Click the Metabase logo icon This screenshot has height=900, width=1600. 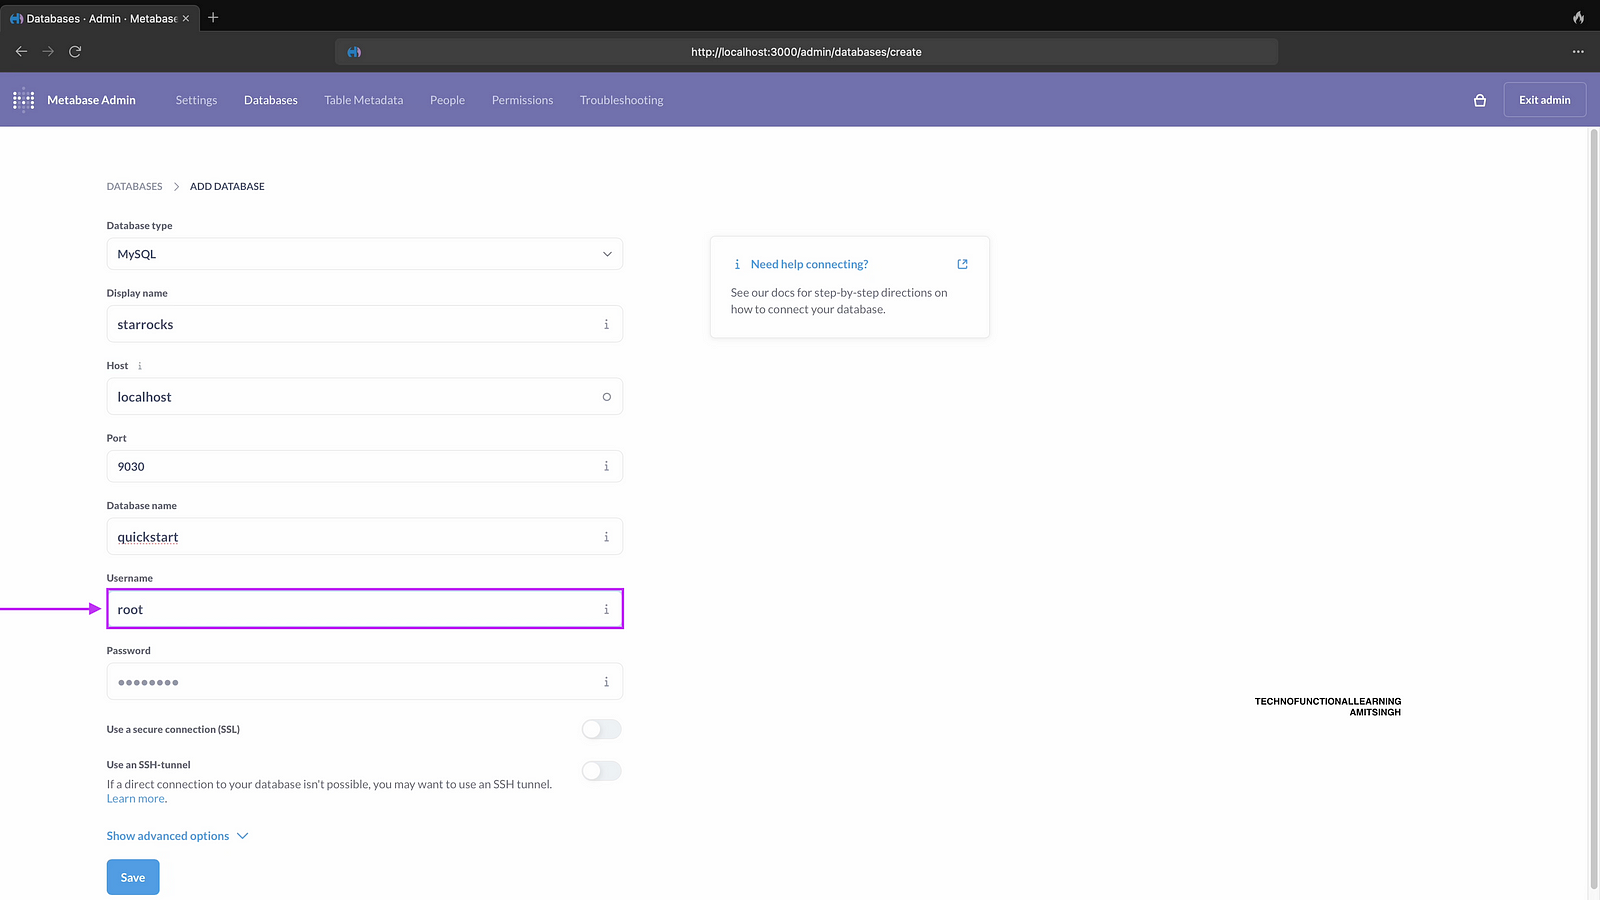[23, 100]
